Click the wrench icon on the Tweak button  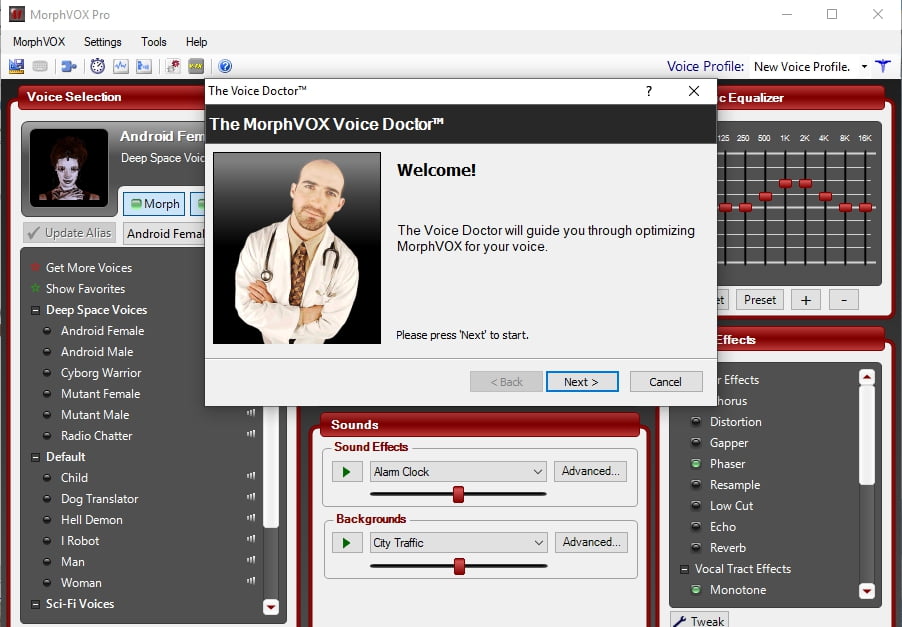[x=680, y=621]
